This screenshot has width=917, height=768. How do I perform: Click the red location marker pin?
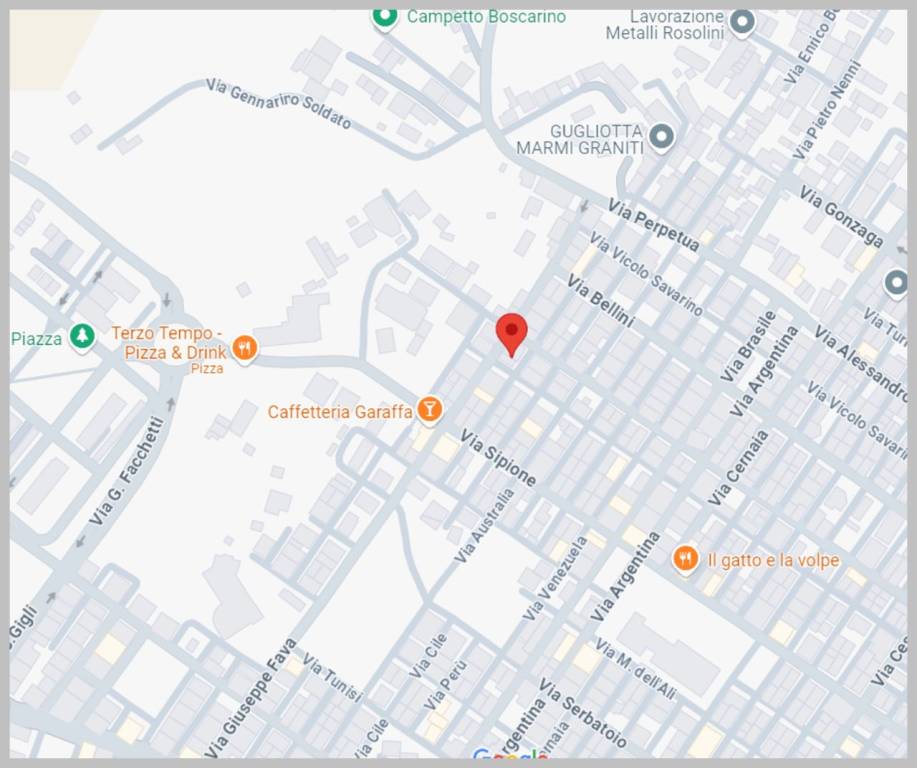[x=511, y=332]
